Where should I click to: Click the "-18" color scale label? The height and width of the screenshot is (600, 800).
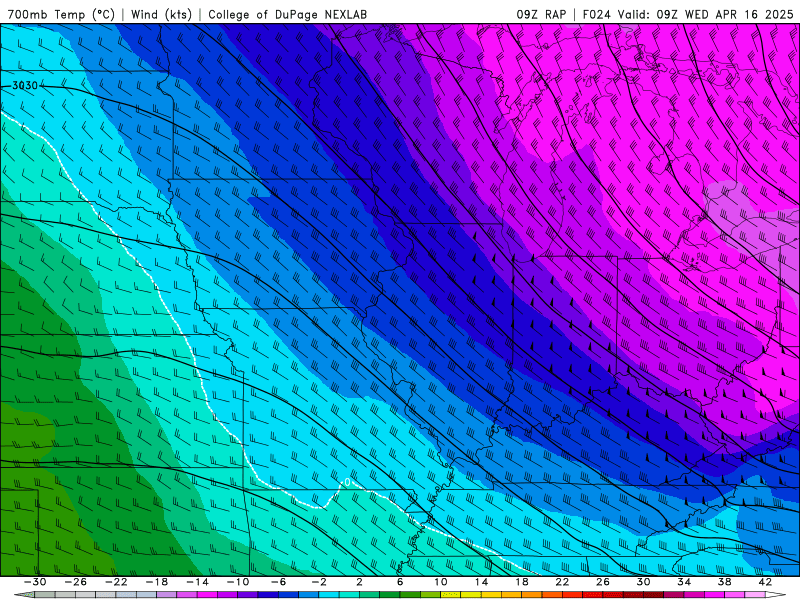point(157,582)
